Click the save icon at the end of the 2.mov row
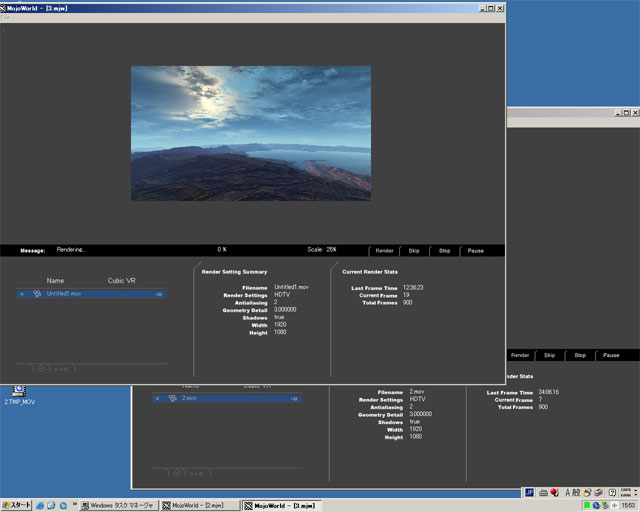Image resolution: width=640 pixels, height=512 pixels. (x=294, y=398)
